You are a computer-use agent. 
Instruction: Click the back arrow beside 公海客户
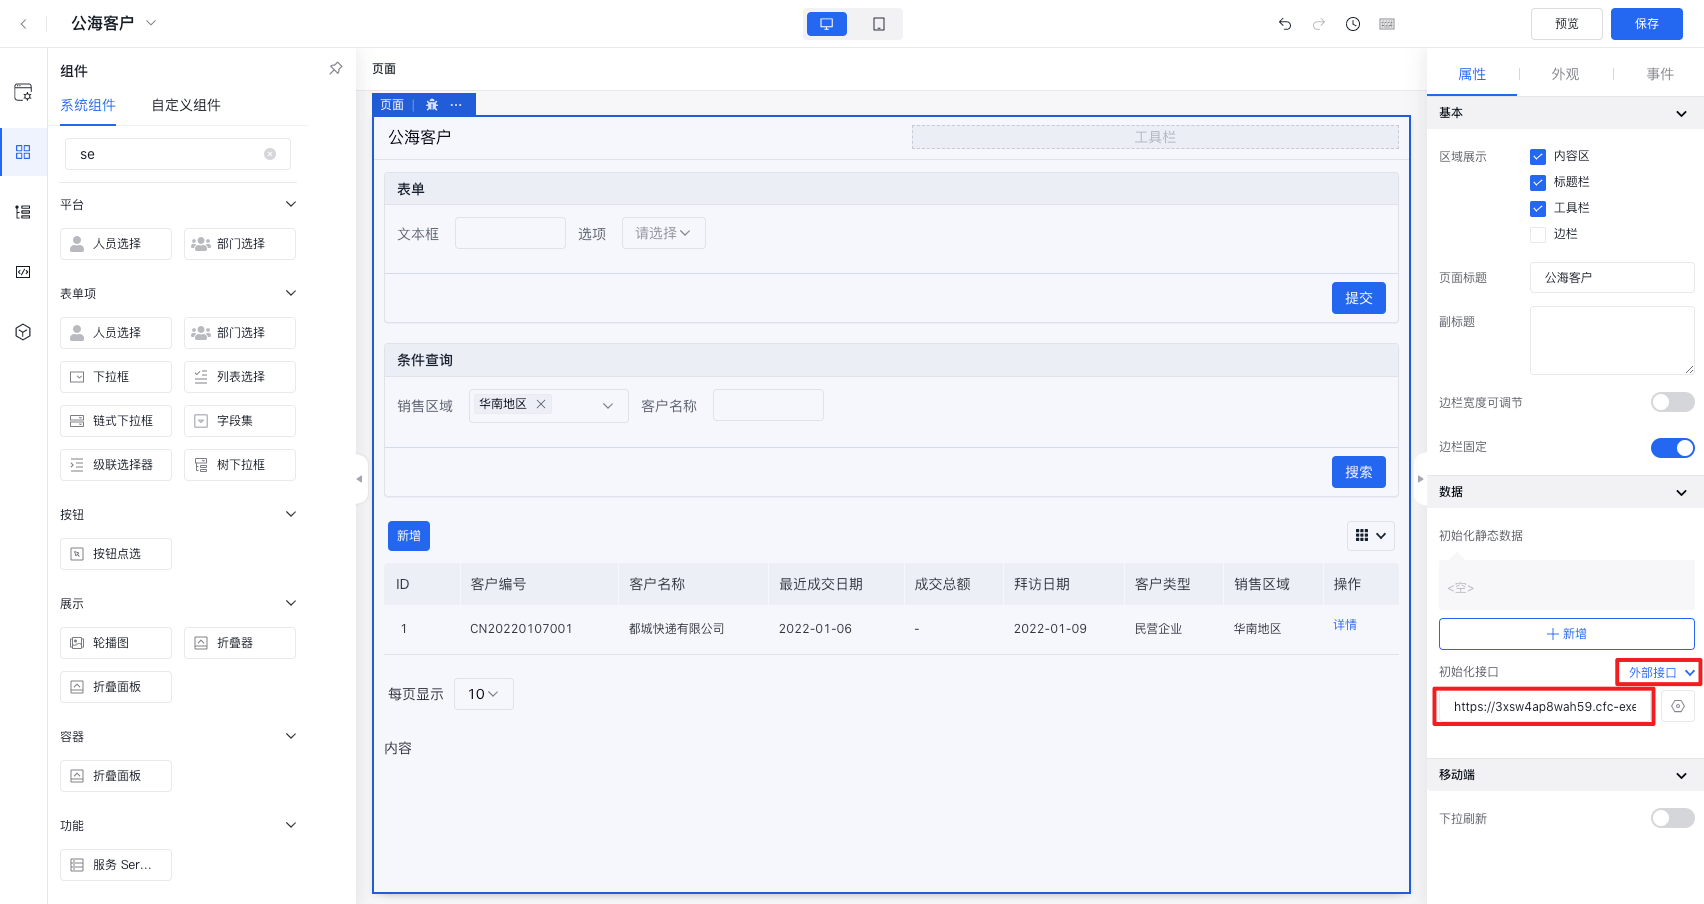(x=23, y=23)
